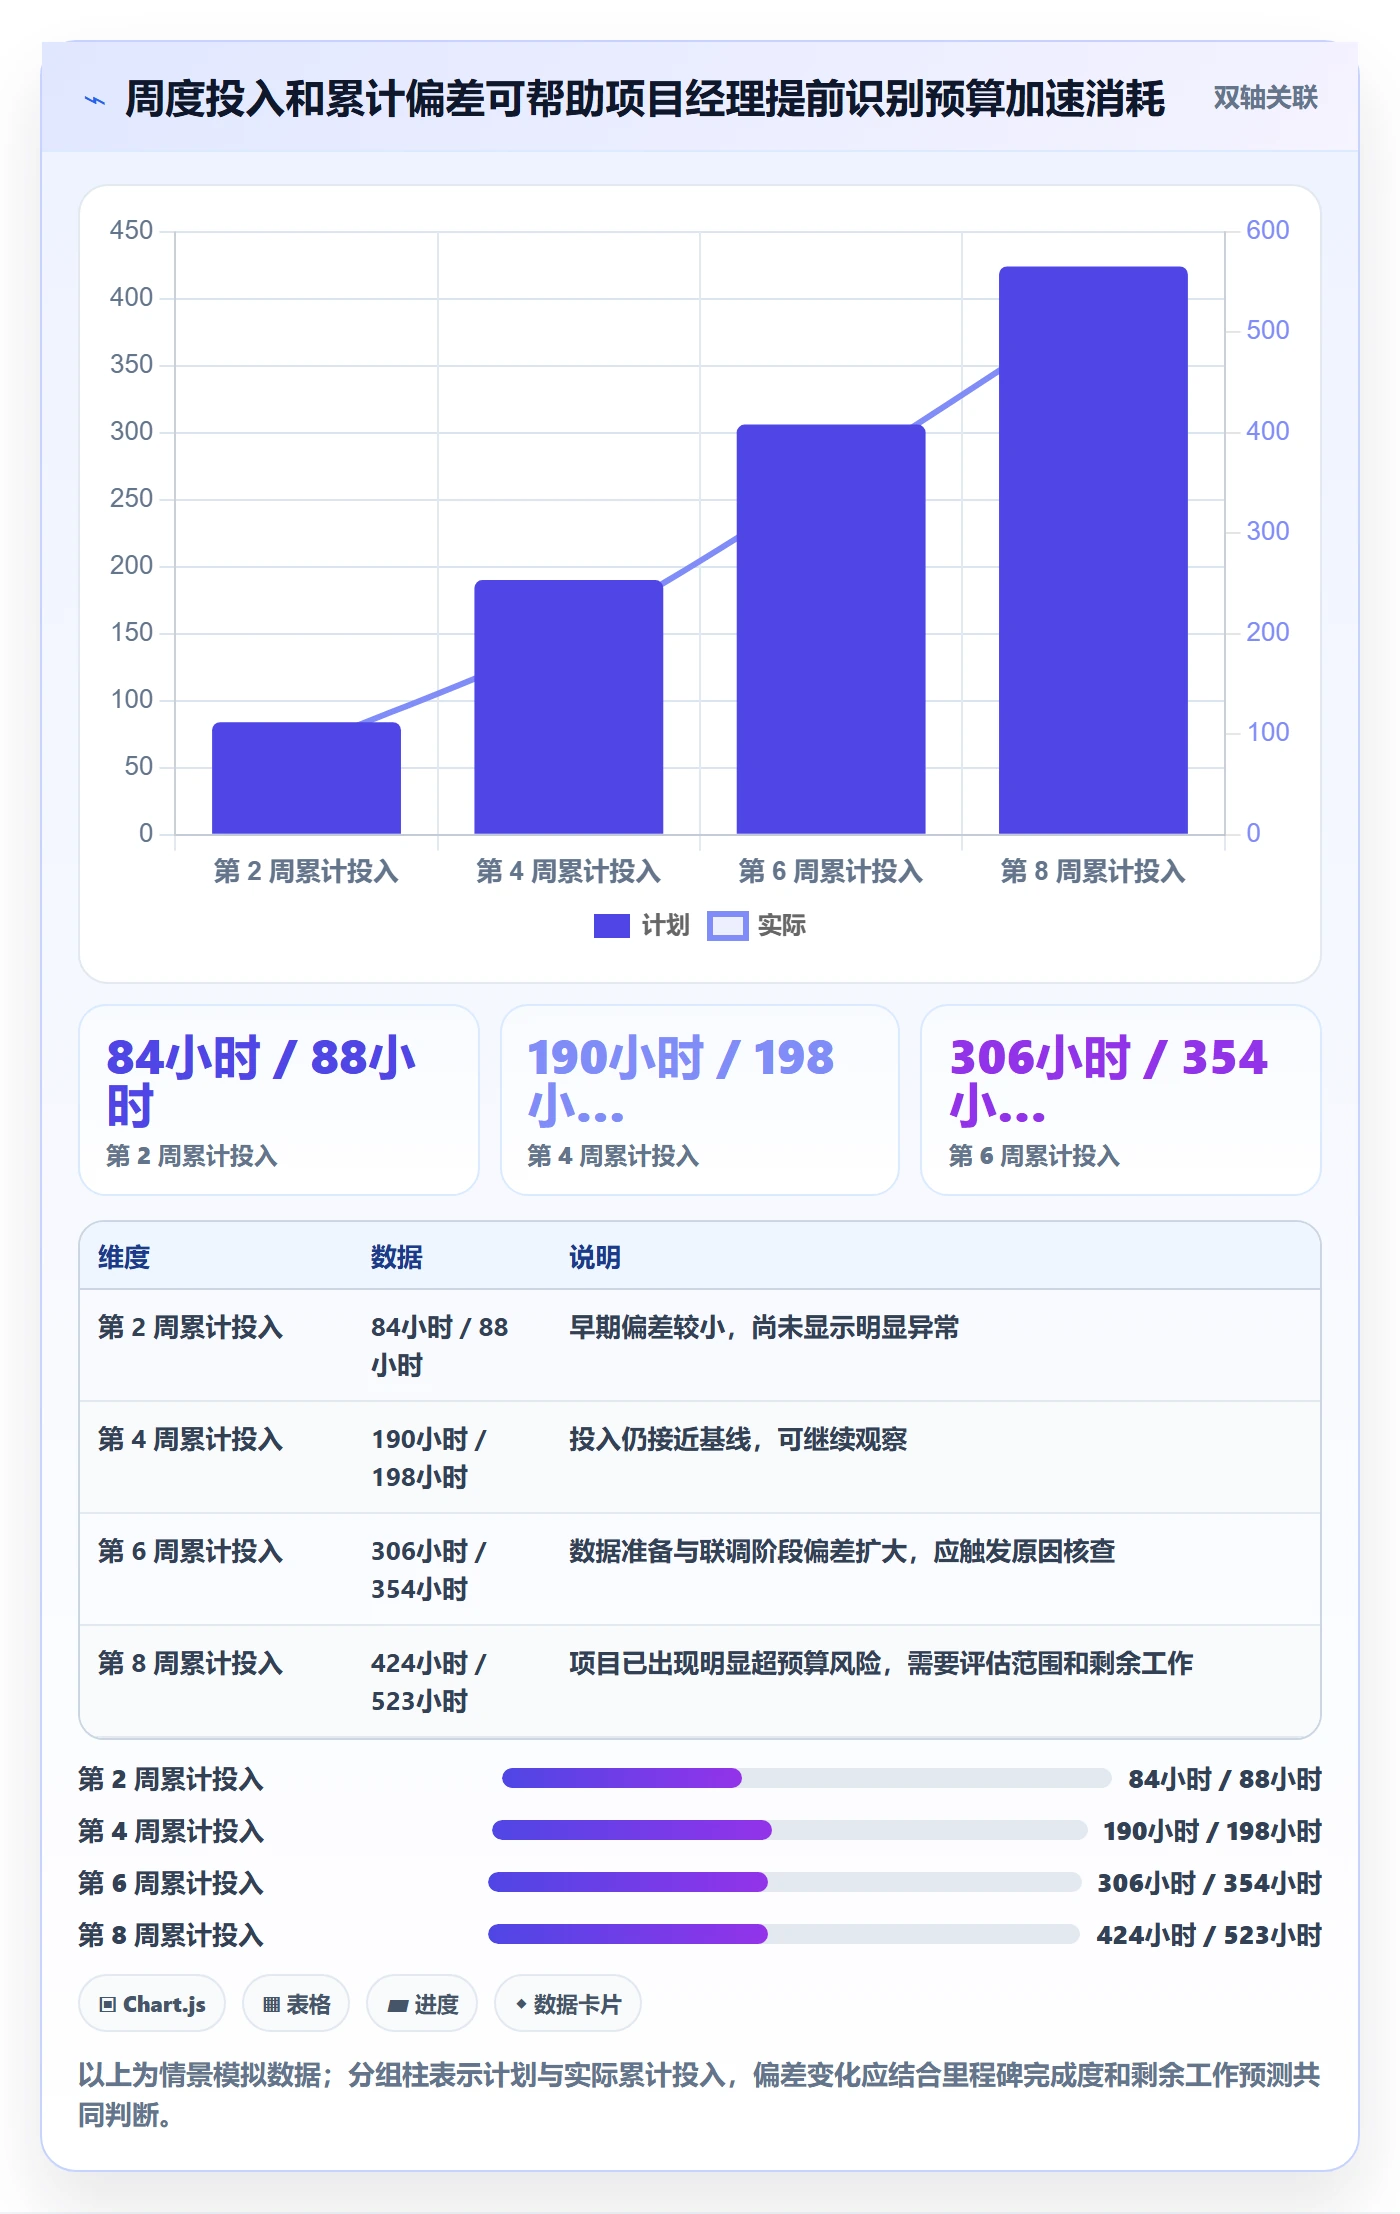The height and width of the screenshot is (2214, 1400).
Task: Click the 第 6 周累计投入 progress bar
Action: [x=784, y=1882]
